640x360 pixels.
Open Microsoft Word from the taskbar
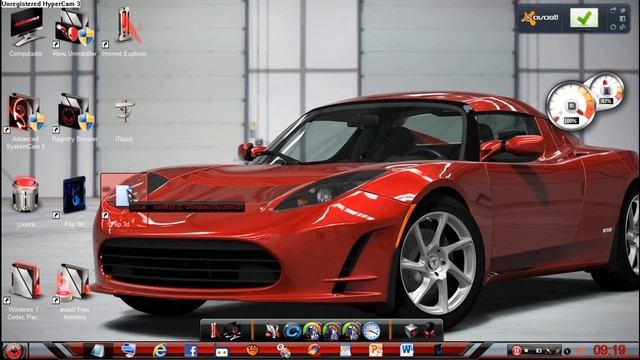[x=407, y=350]
